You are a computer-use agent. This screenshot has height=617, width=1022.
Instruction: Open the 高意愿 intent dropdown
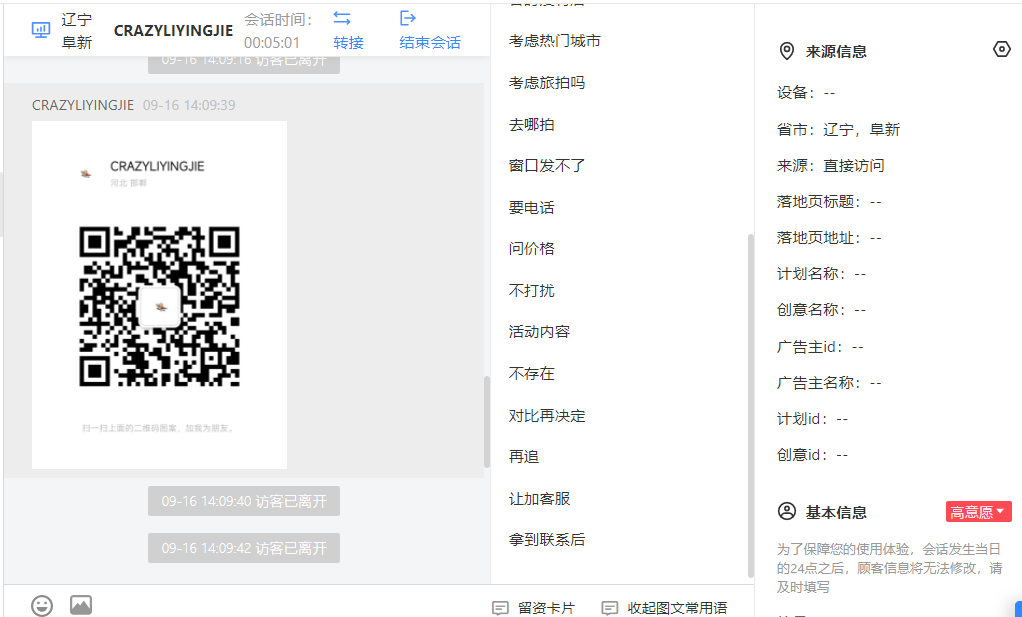978,512
